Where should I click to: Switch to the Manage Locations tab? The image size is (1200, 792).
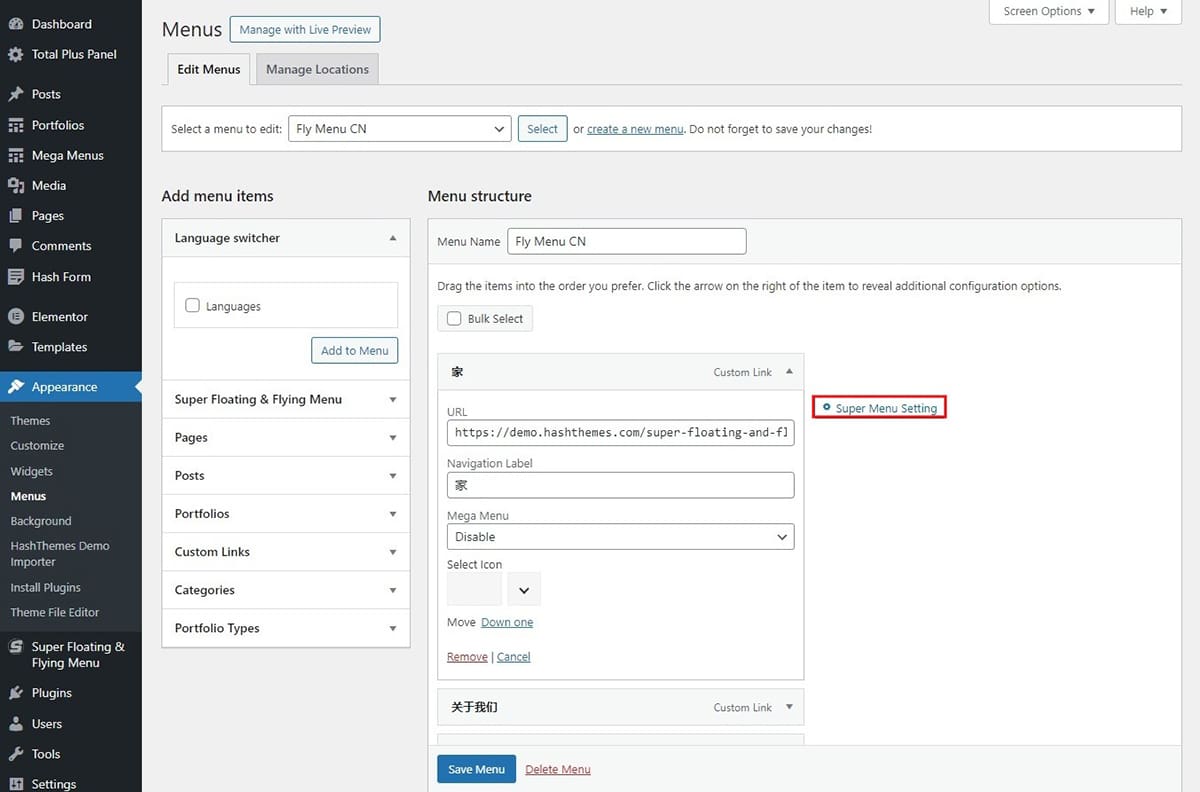point(317,69)
